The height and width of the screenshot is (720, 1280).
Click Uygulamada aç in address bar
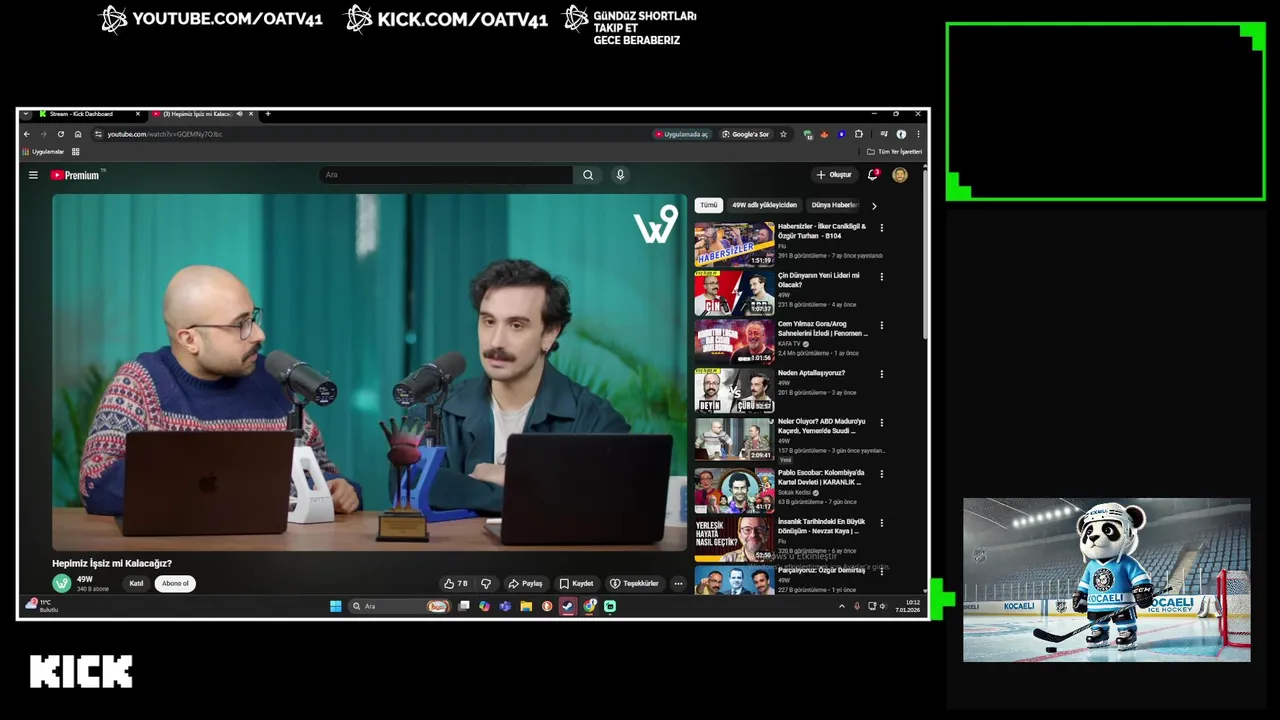click(681, 134)
